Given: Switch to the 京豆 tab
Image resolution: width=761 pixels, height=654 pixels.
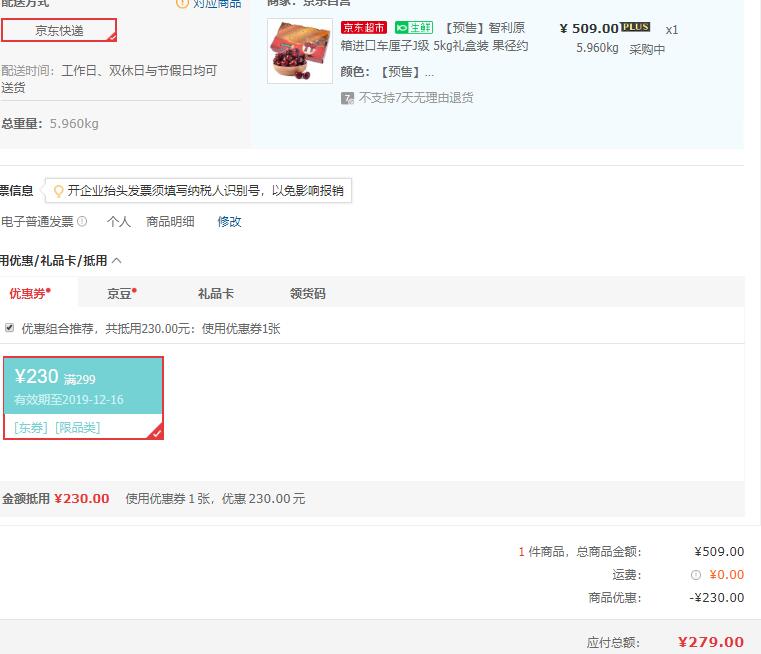Looking at the screenshot, I should point(121,293).
